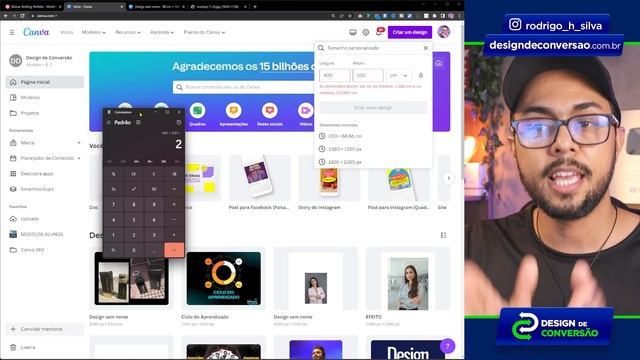Image resolution: width=640 pixels, height=360 pixels.
Task: Open the EFEITO design thumbnail
Action: tap(408, 278)
